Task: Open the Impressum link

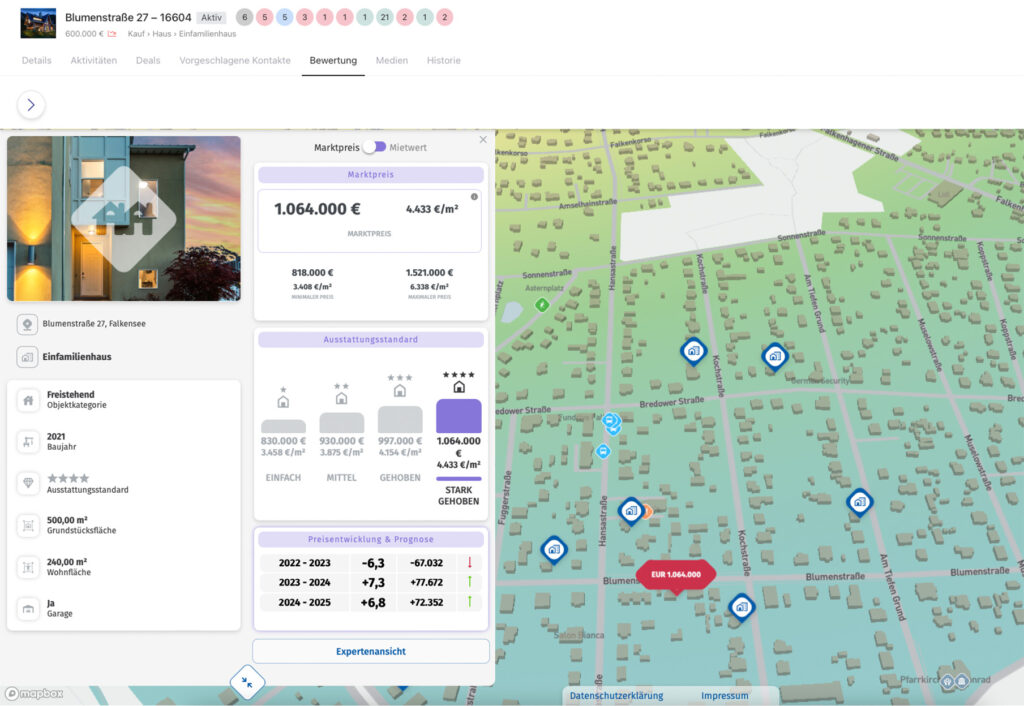Action: coord(724,695)
